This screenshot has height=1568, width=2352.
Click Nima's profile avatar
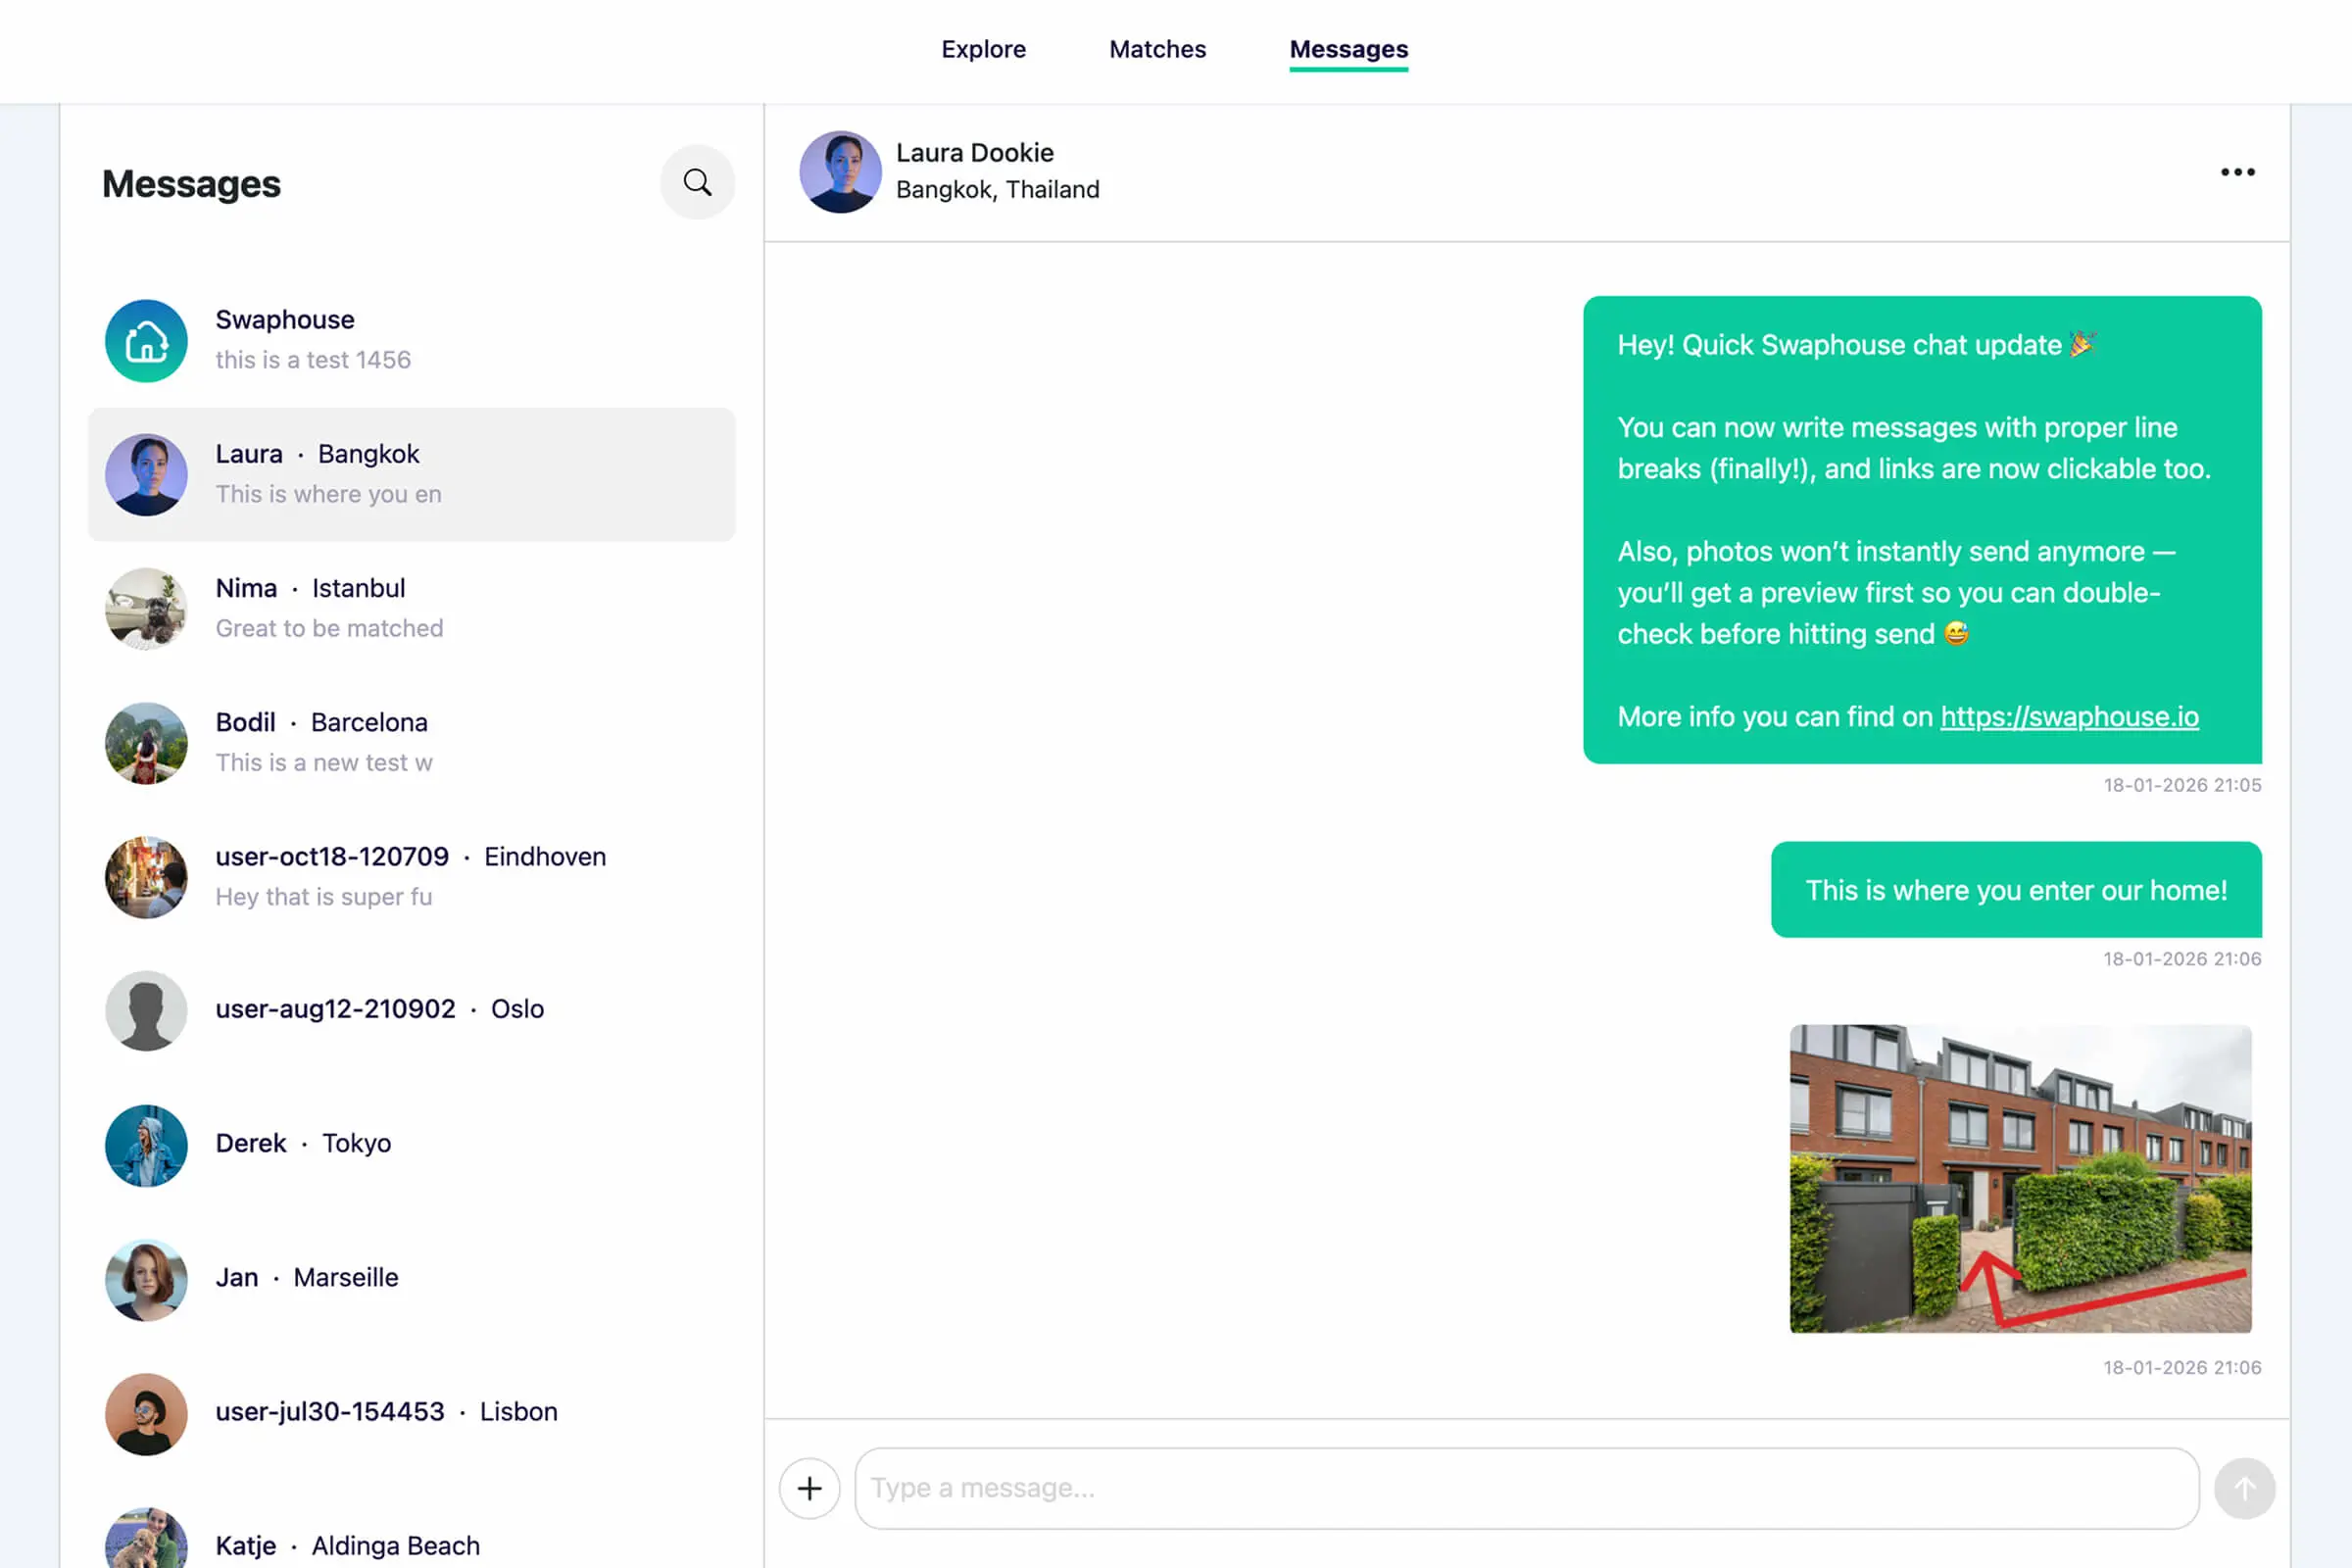point(146,608)
